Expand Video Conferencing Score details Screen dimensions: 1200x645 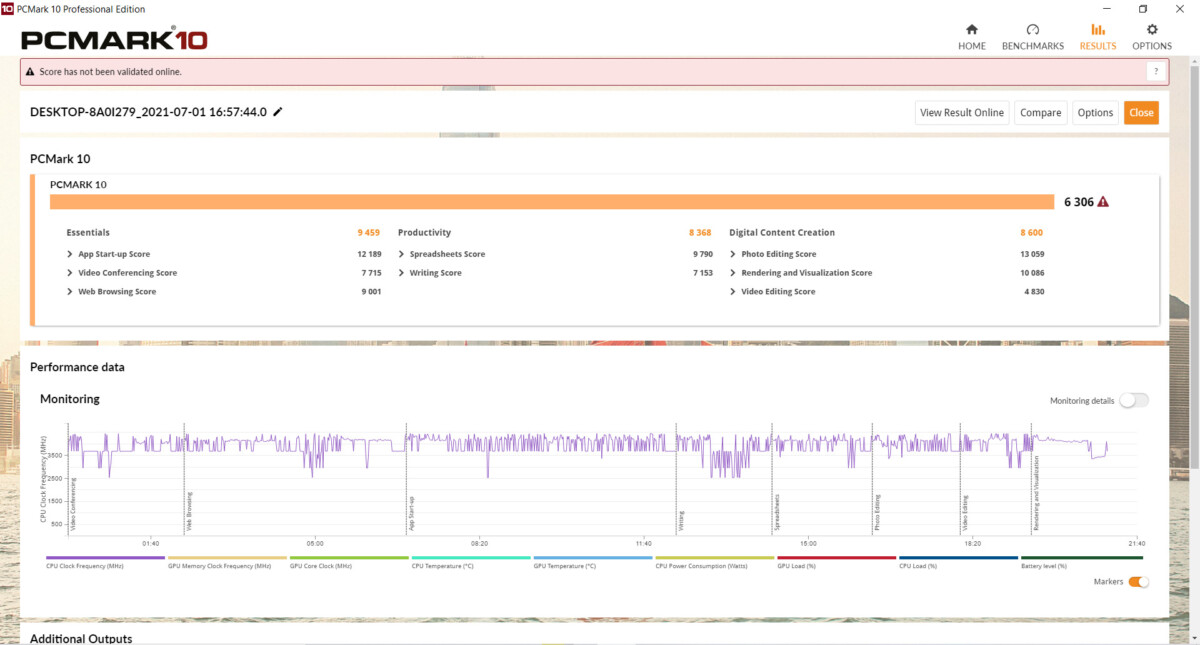[70, 273]
